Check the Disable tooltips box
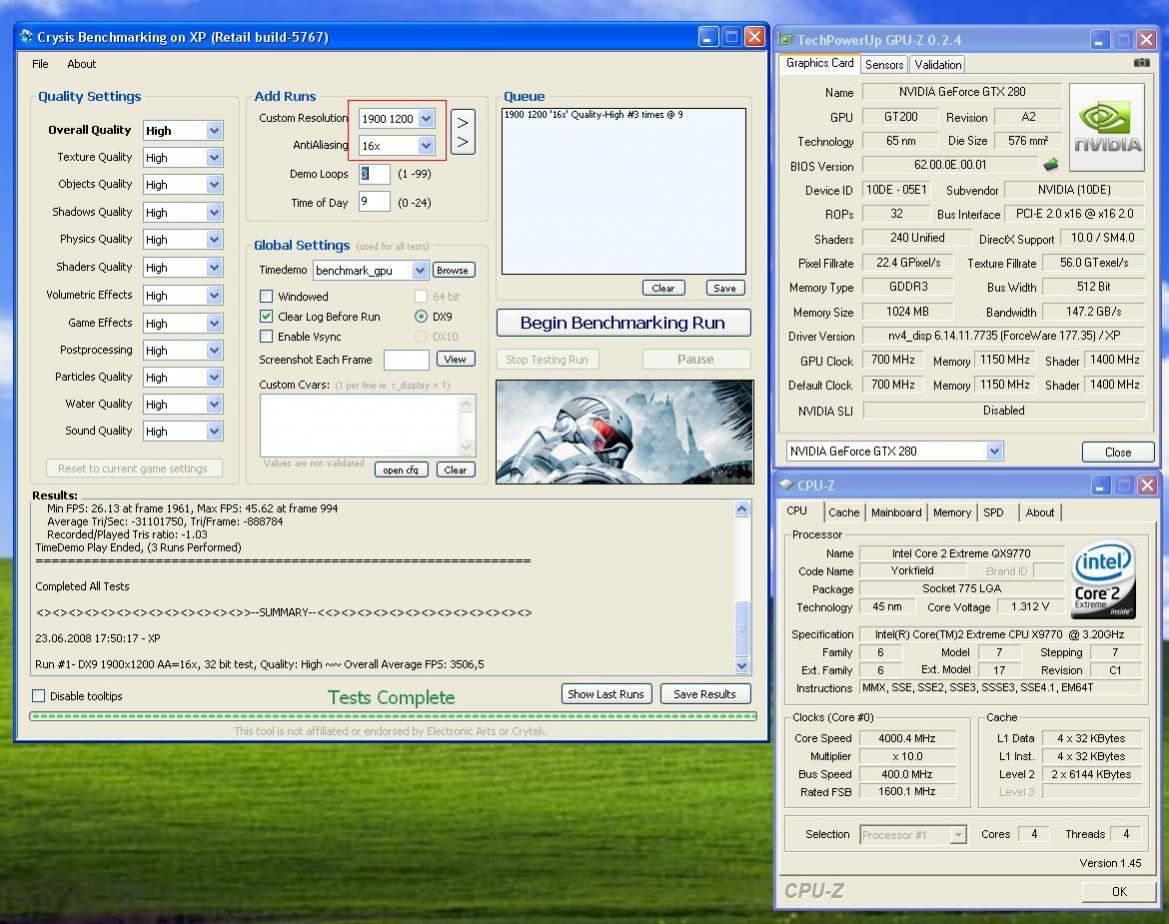This screenshot has width=1169, height=924. 39,696
